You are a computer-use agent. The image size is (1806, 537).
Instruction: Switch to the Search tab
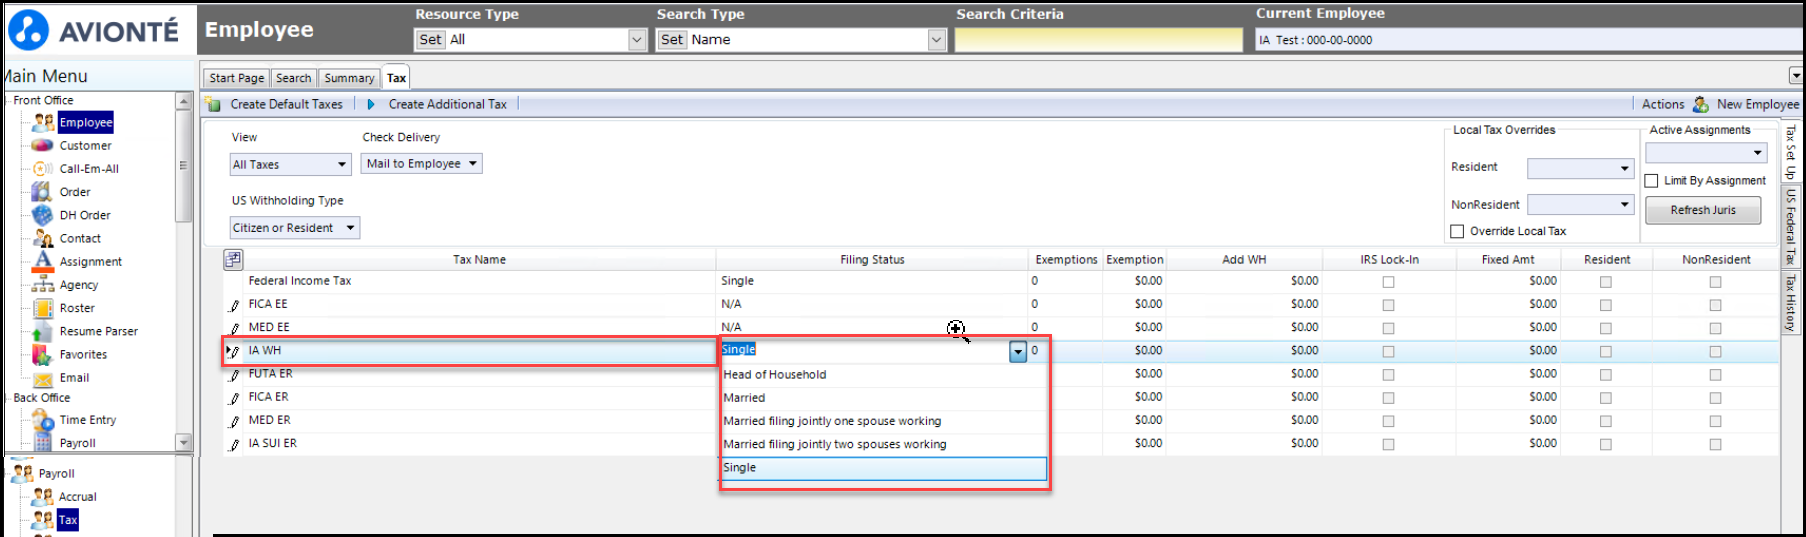pos(293,78)
